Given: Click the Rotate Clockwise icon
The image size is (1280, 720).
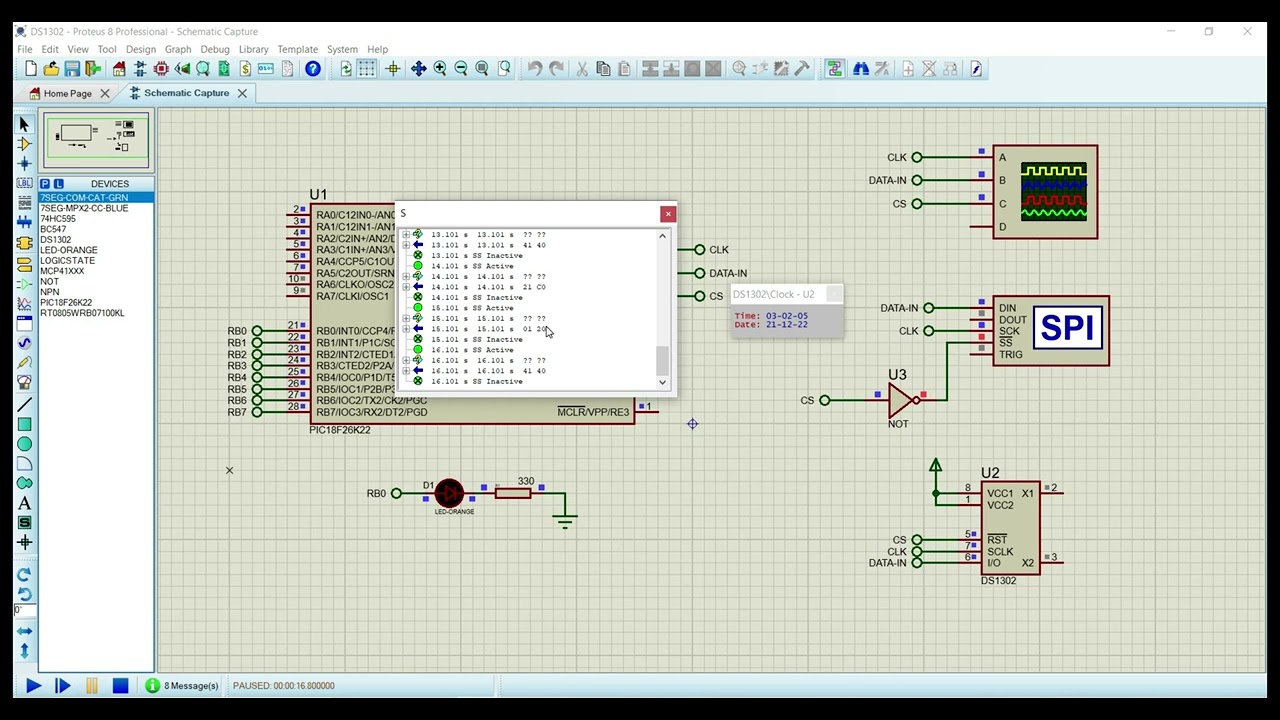Looking at the screenshot, I should point(24,575).
